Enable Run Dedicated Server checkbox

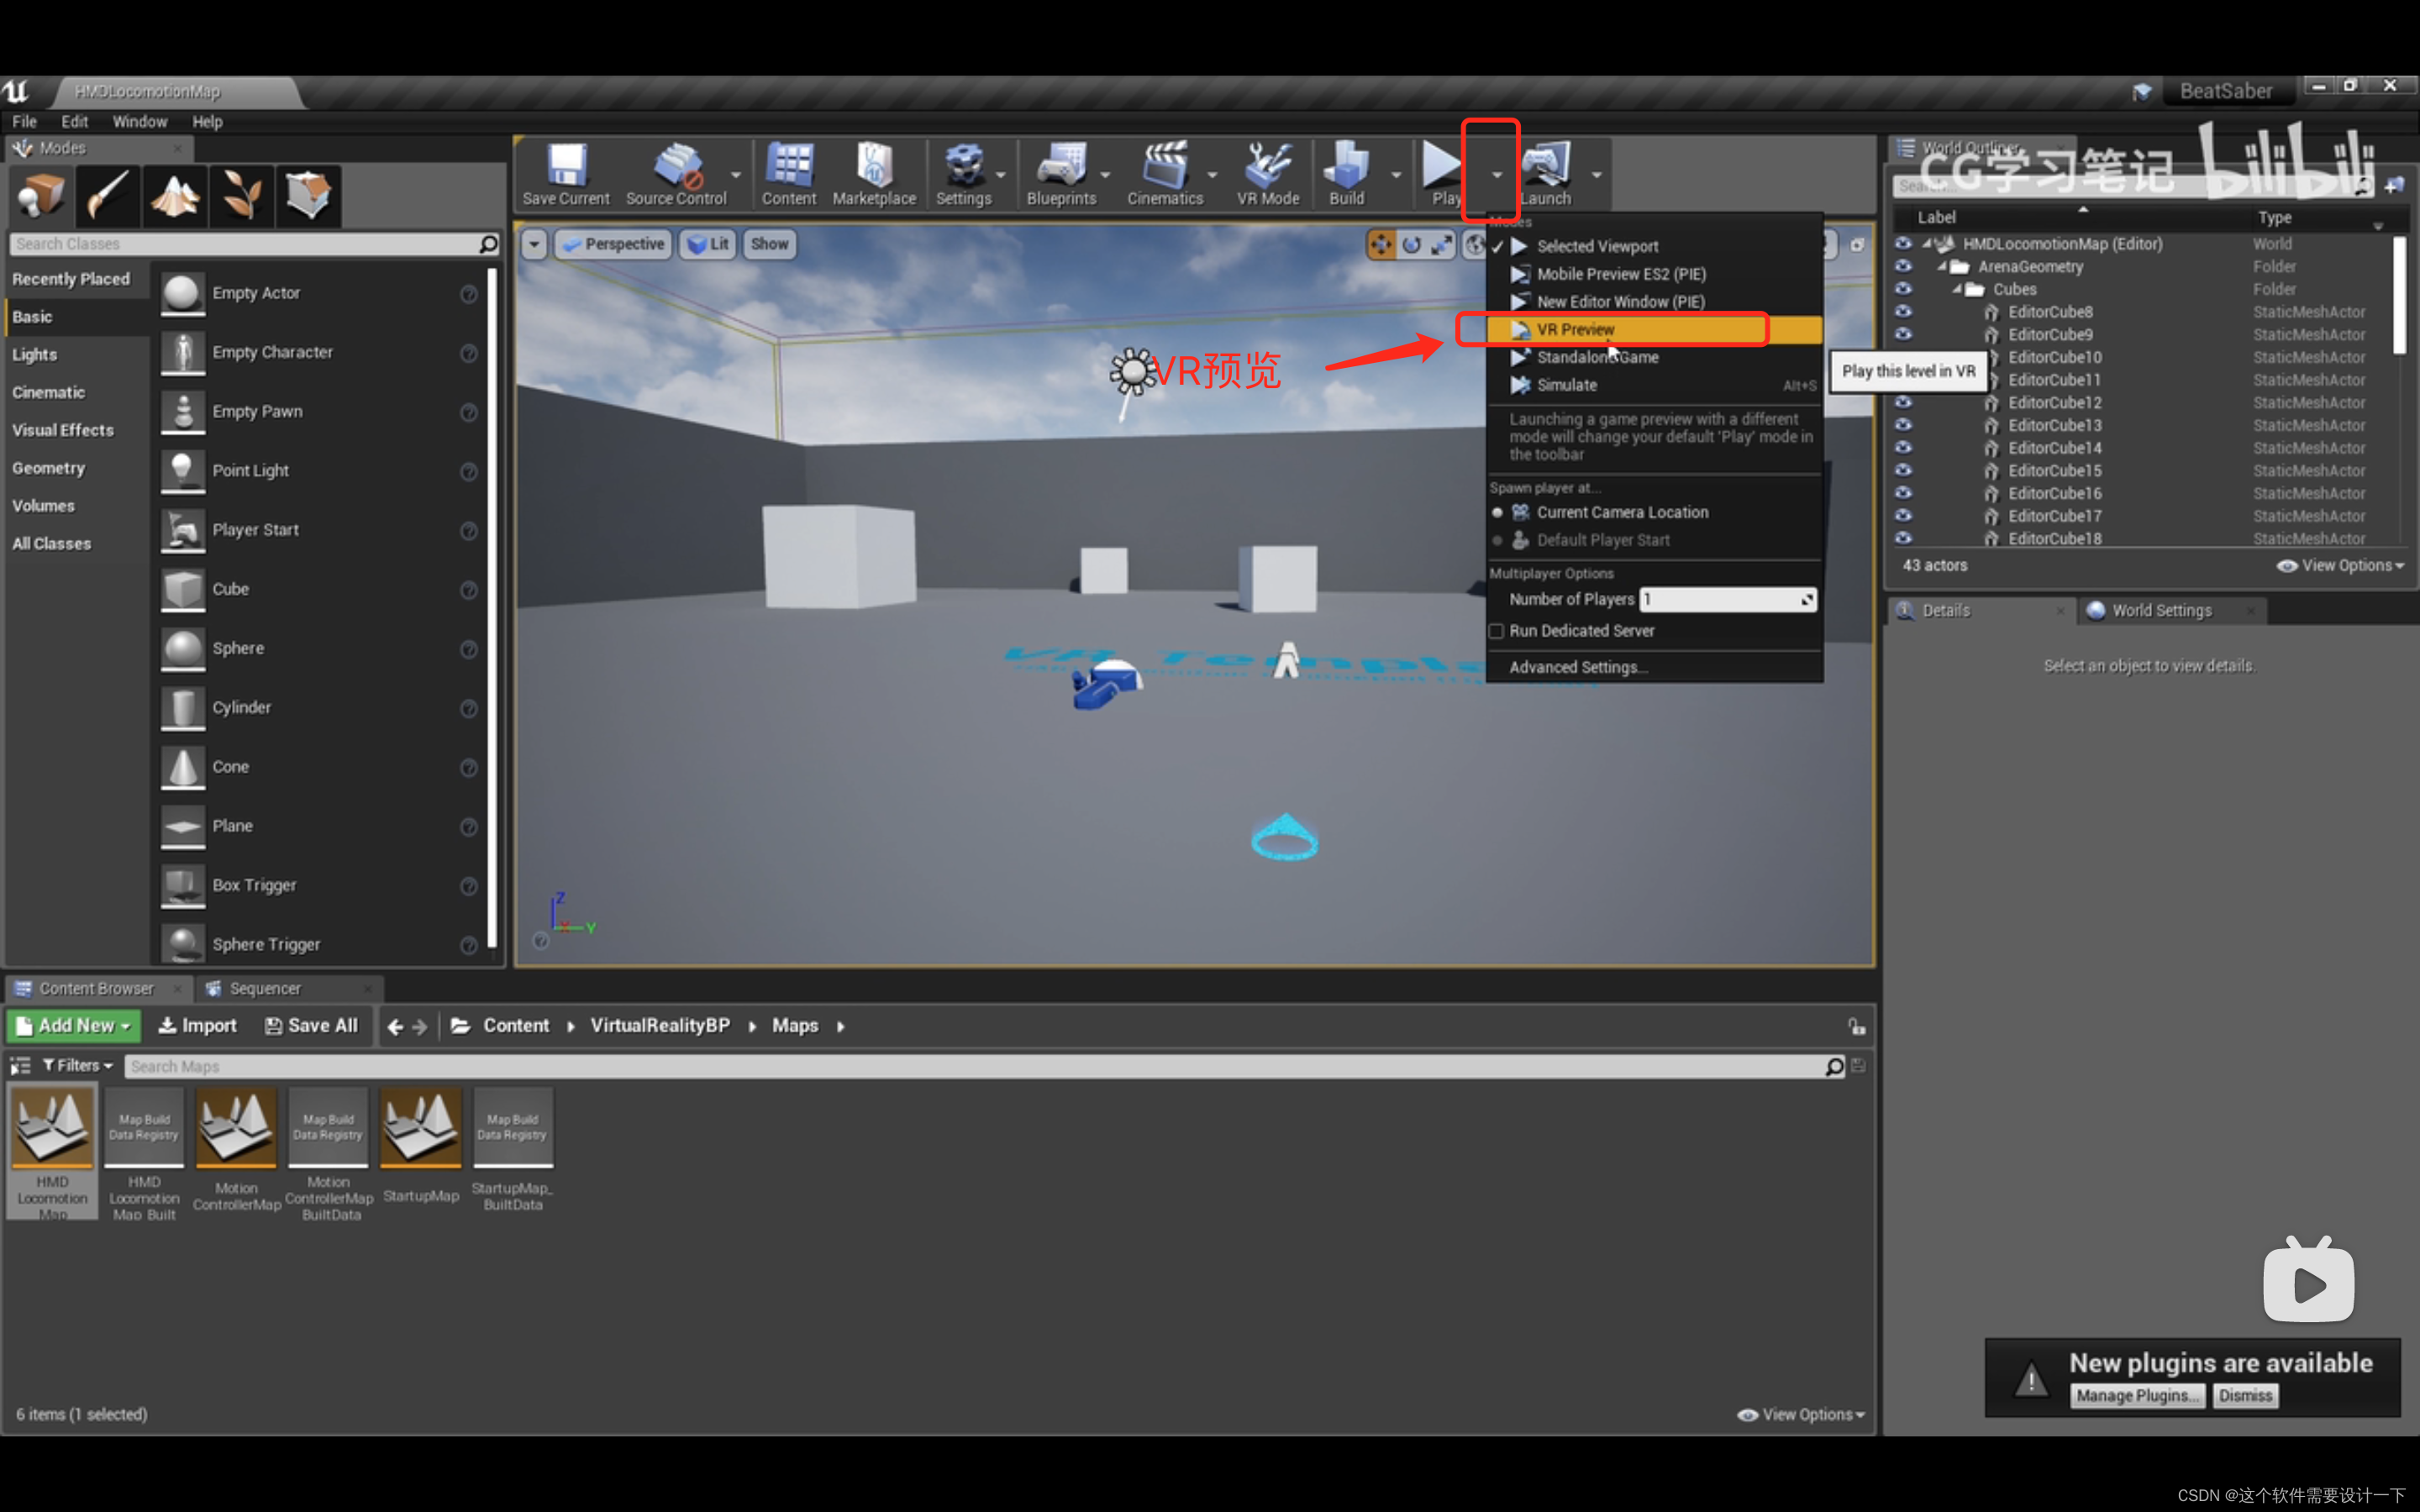point(1497,631)
